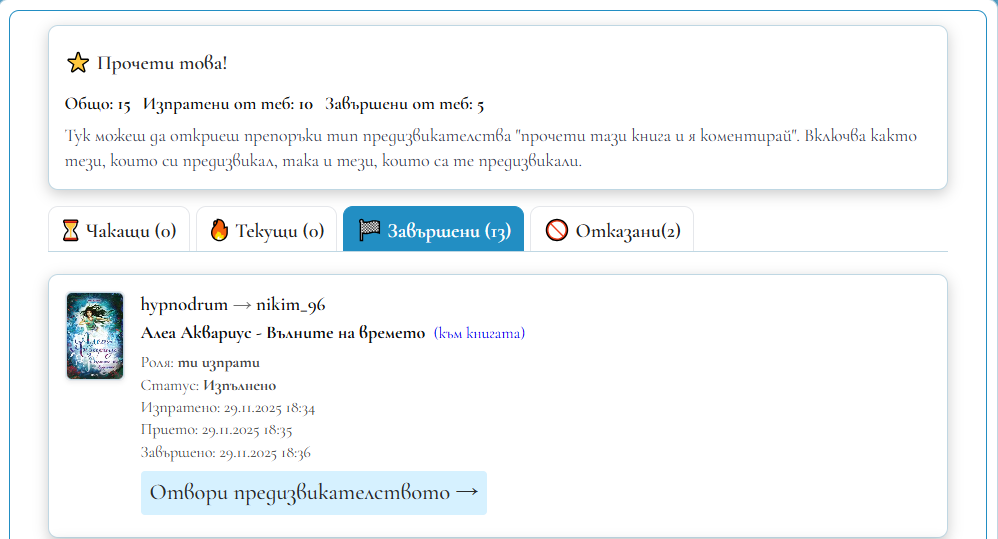Click the Статус: Изпълнено line
This screenshot has width=998, height=539.
pyautogui.click(x=208, y=386)
